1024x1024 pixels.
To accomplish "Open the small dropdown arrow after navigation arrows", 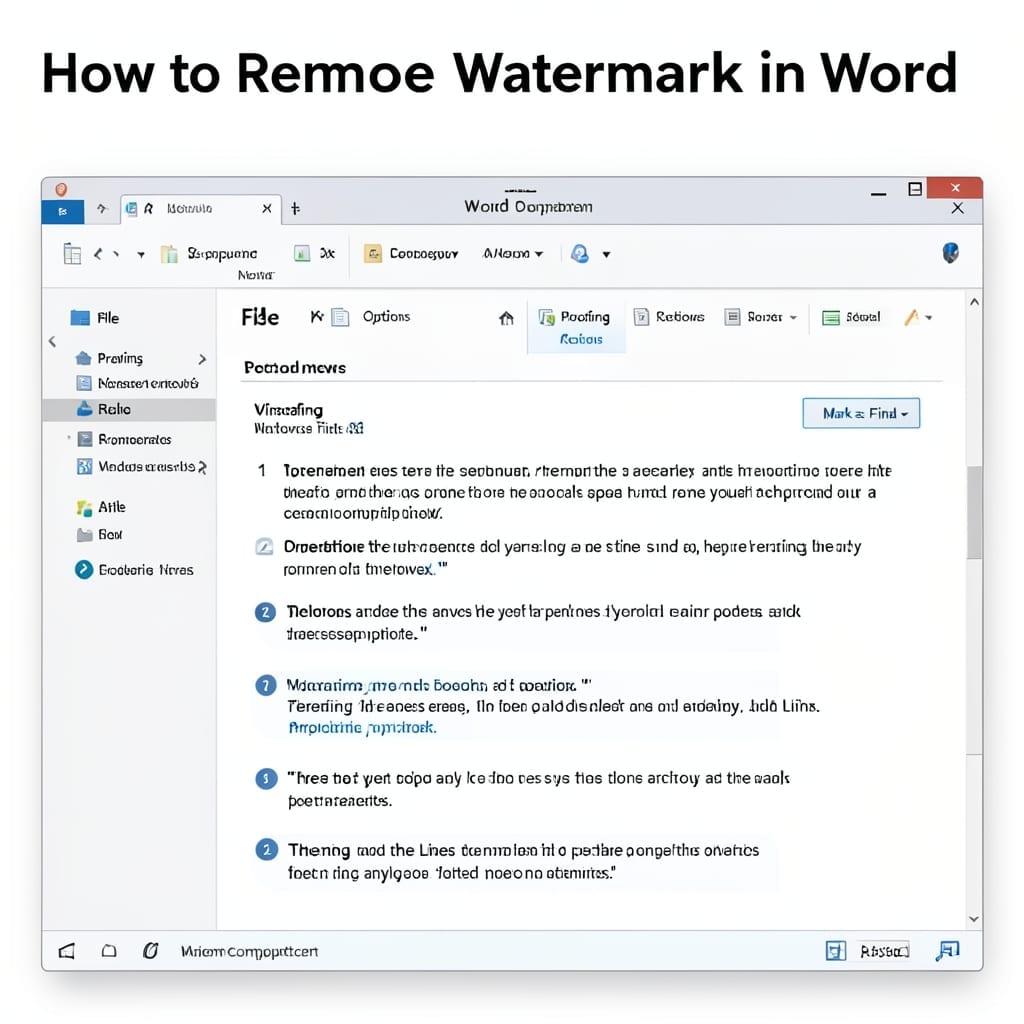I will click(x=140, y=255).
